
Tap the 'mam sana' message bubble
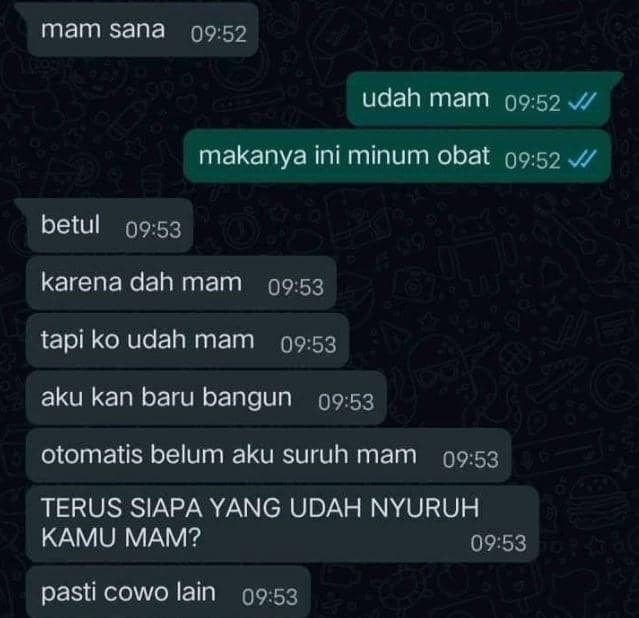[142, 29]
